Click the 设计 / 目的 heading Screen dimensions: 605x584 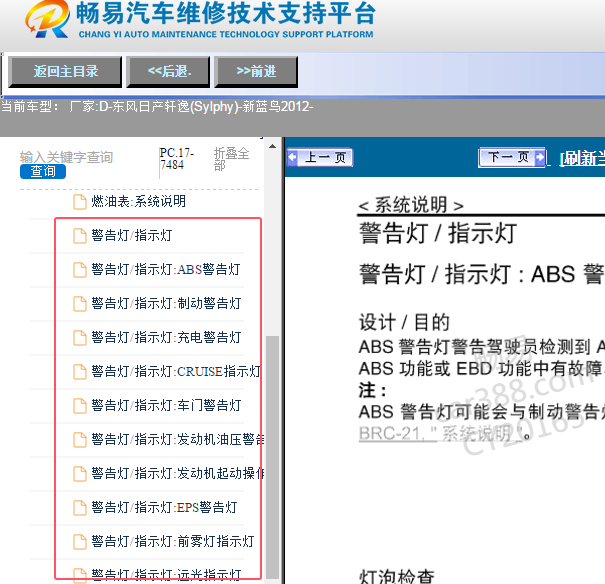(x=404, y=322)
